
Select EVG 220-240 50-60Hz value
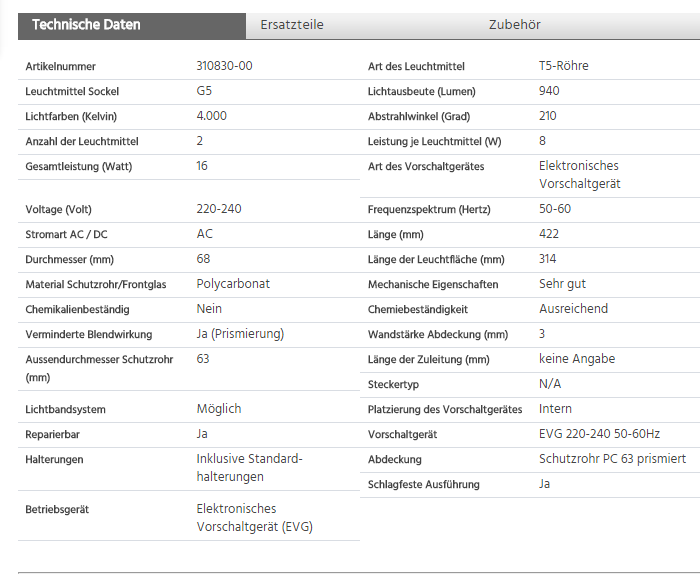pos(599,434)
